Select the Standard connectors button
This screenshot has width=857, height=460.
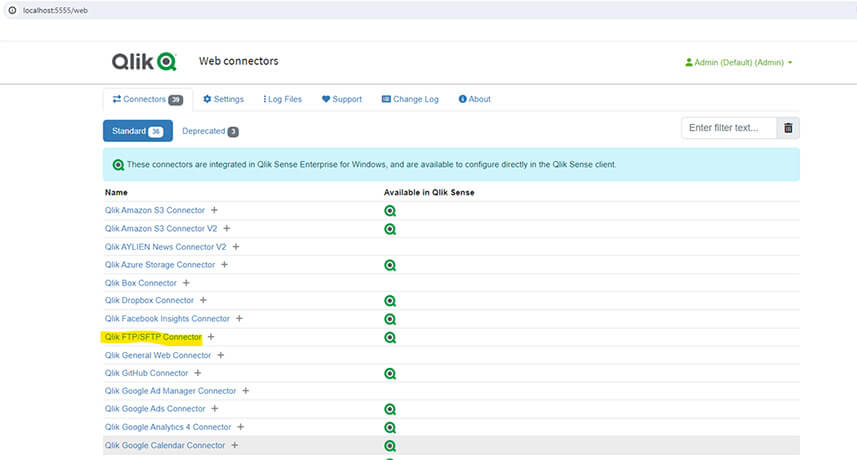(x=138, y=131)
